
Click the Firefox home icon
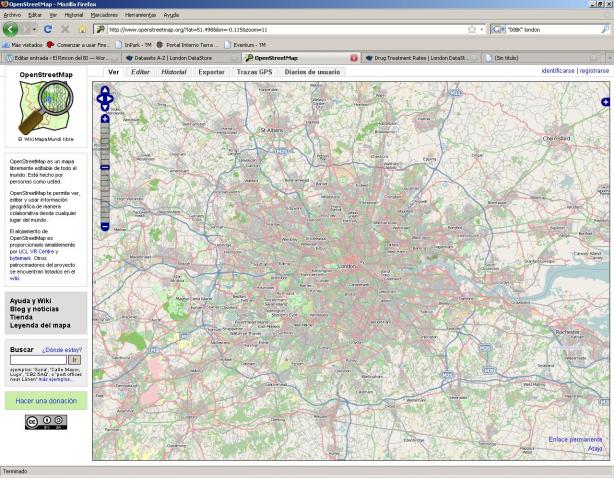click(x=82, y=29)
